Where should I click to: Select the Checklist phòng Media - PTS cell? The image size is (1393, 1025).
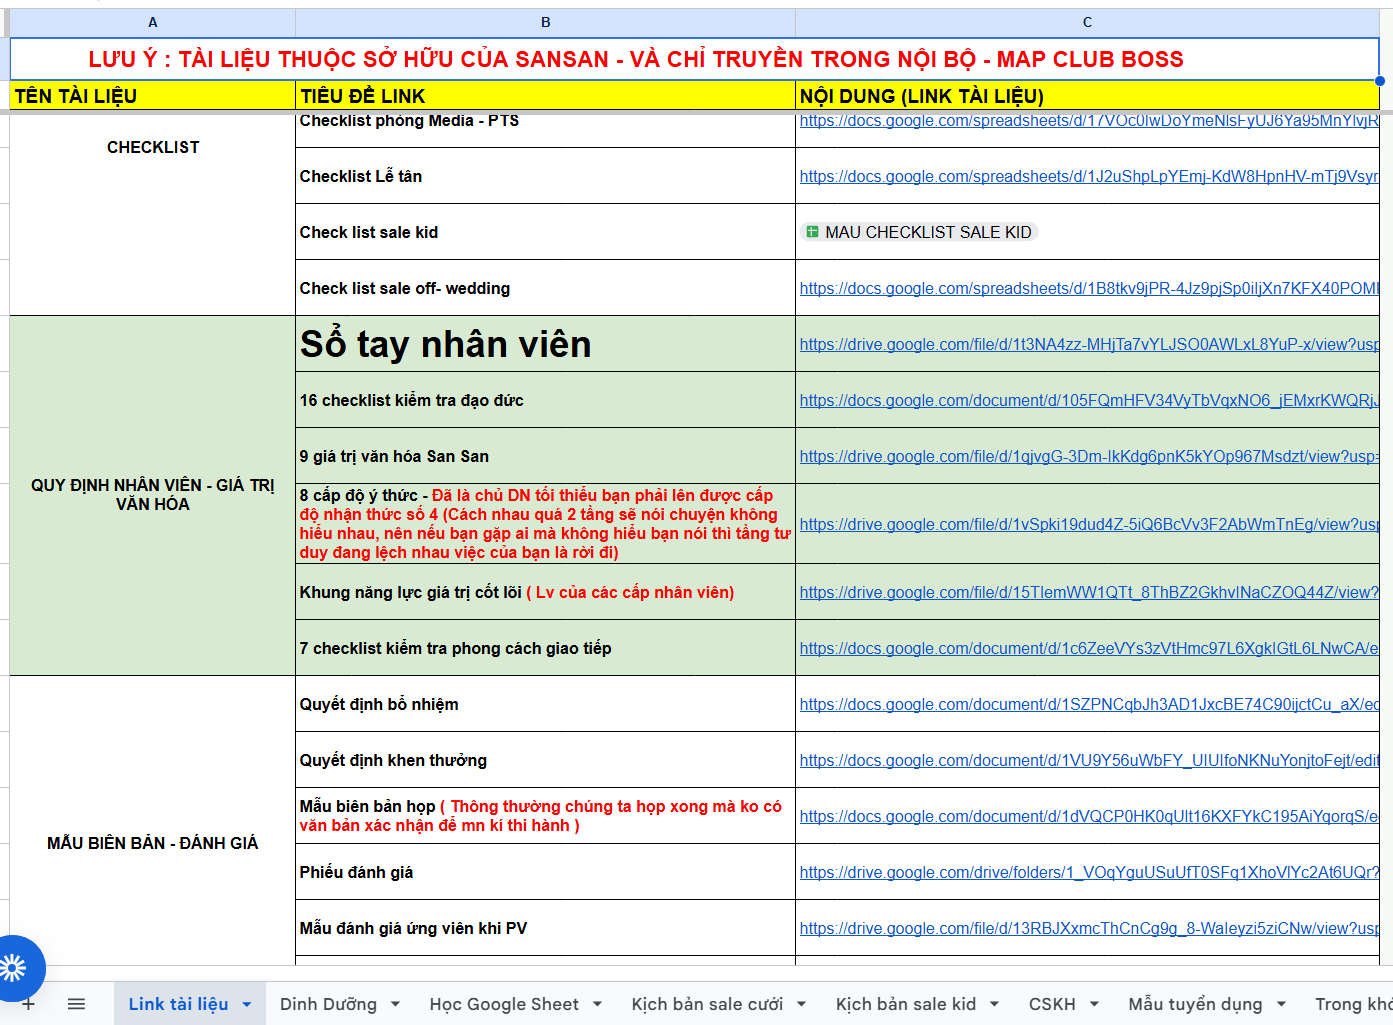(546, 130)
